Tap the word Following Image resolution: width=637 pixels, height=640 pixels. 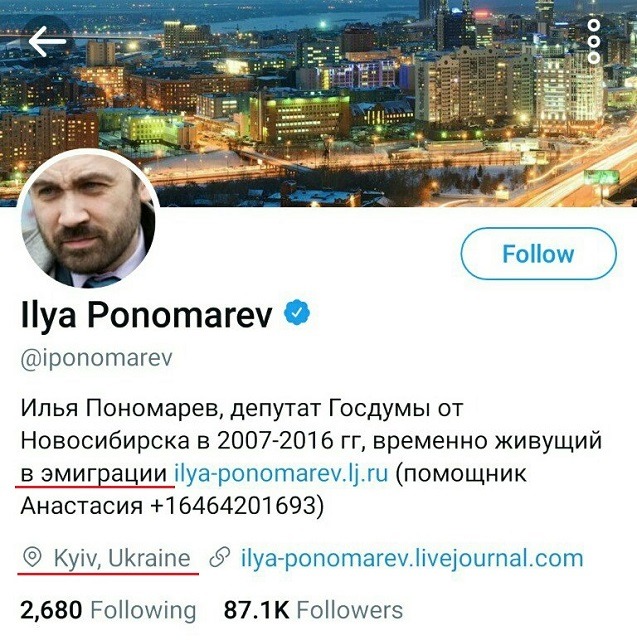coord(143,610)
